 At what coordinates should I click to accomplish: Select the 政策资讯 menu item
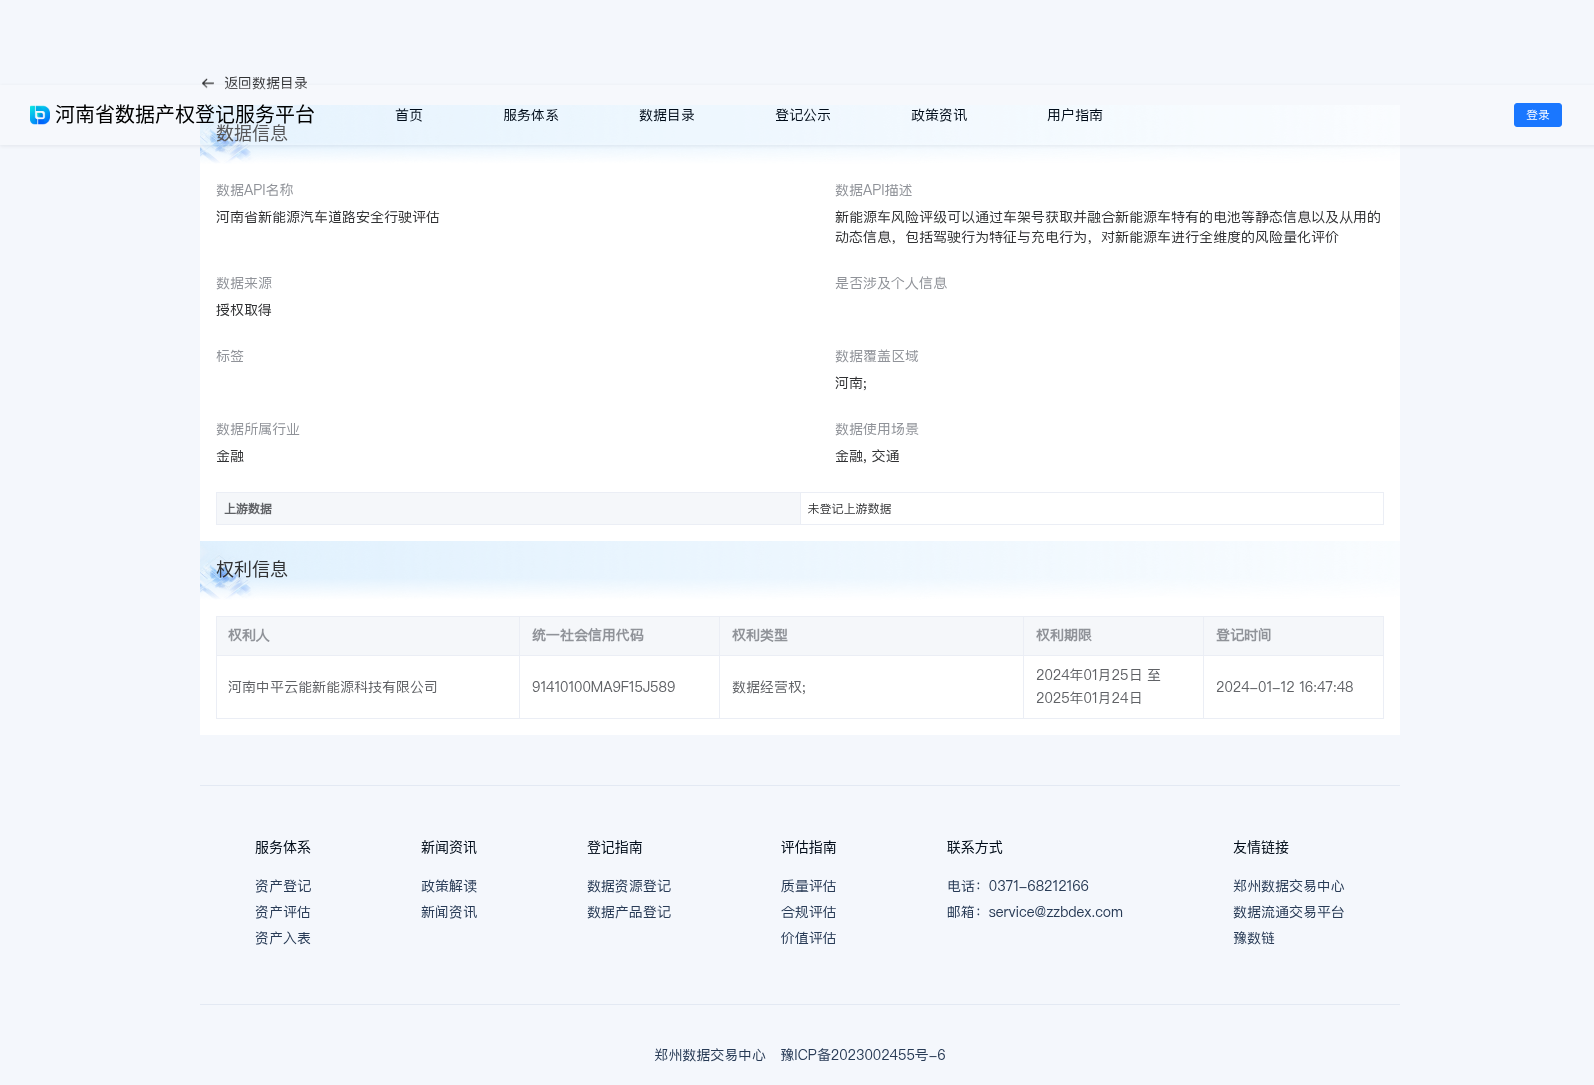pyautogui.click(x=939, y=115)
